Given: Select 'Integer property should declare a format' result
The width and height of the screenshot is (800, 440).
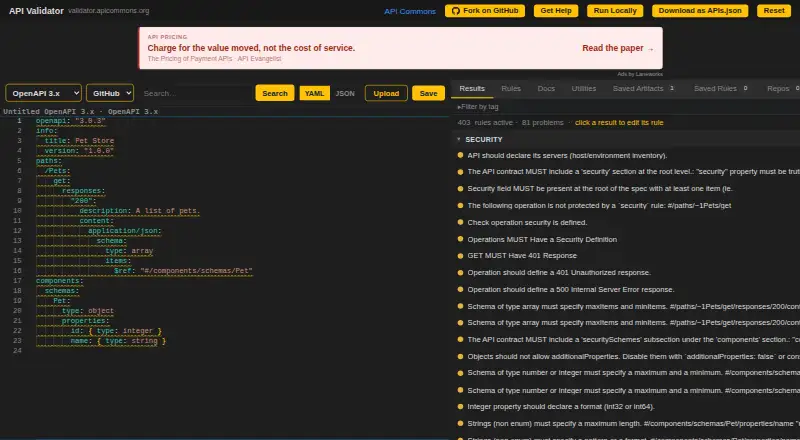Looking at the screenshot, I should [x=561, y=407].
